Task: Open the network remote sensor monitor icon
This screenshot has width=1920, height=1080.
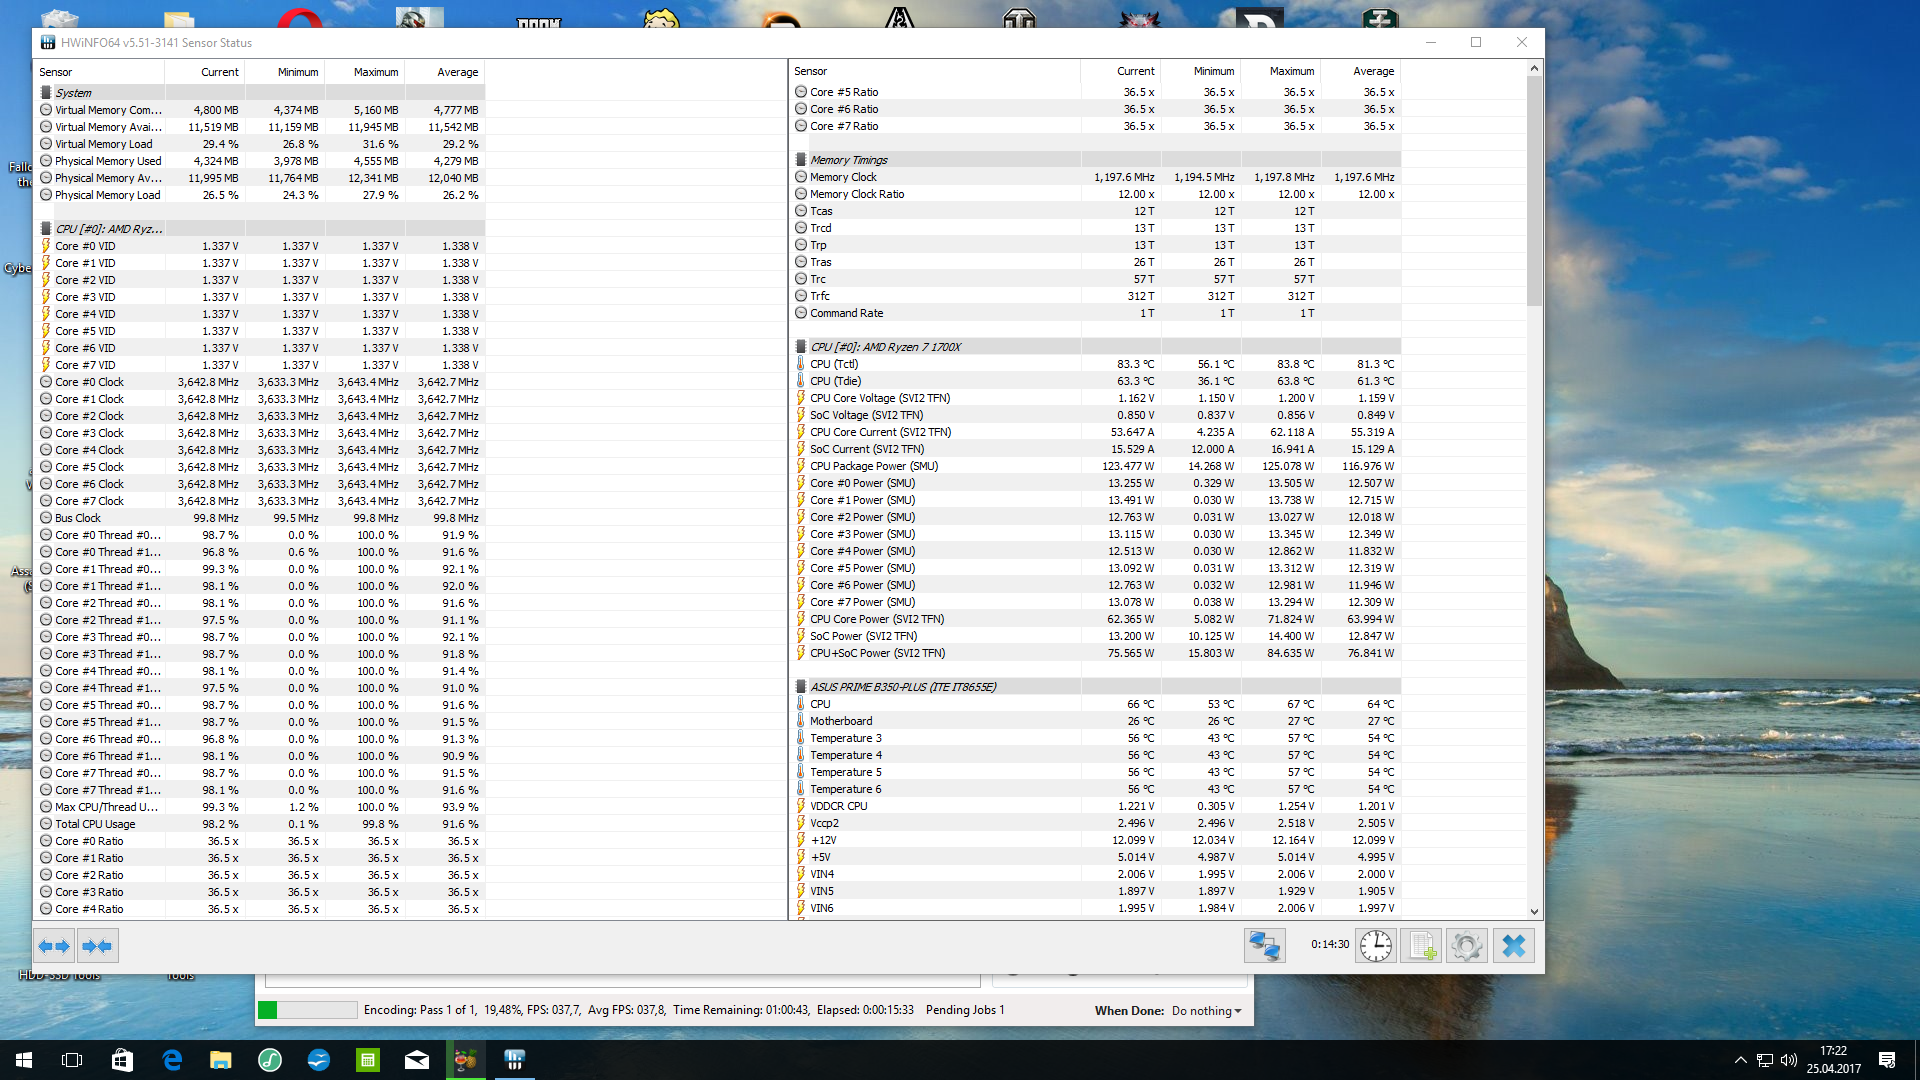Action: 1264,945
